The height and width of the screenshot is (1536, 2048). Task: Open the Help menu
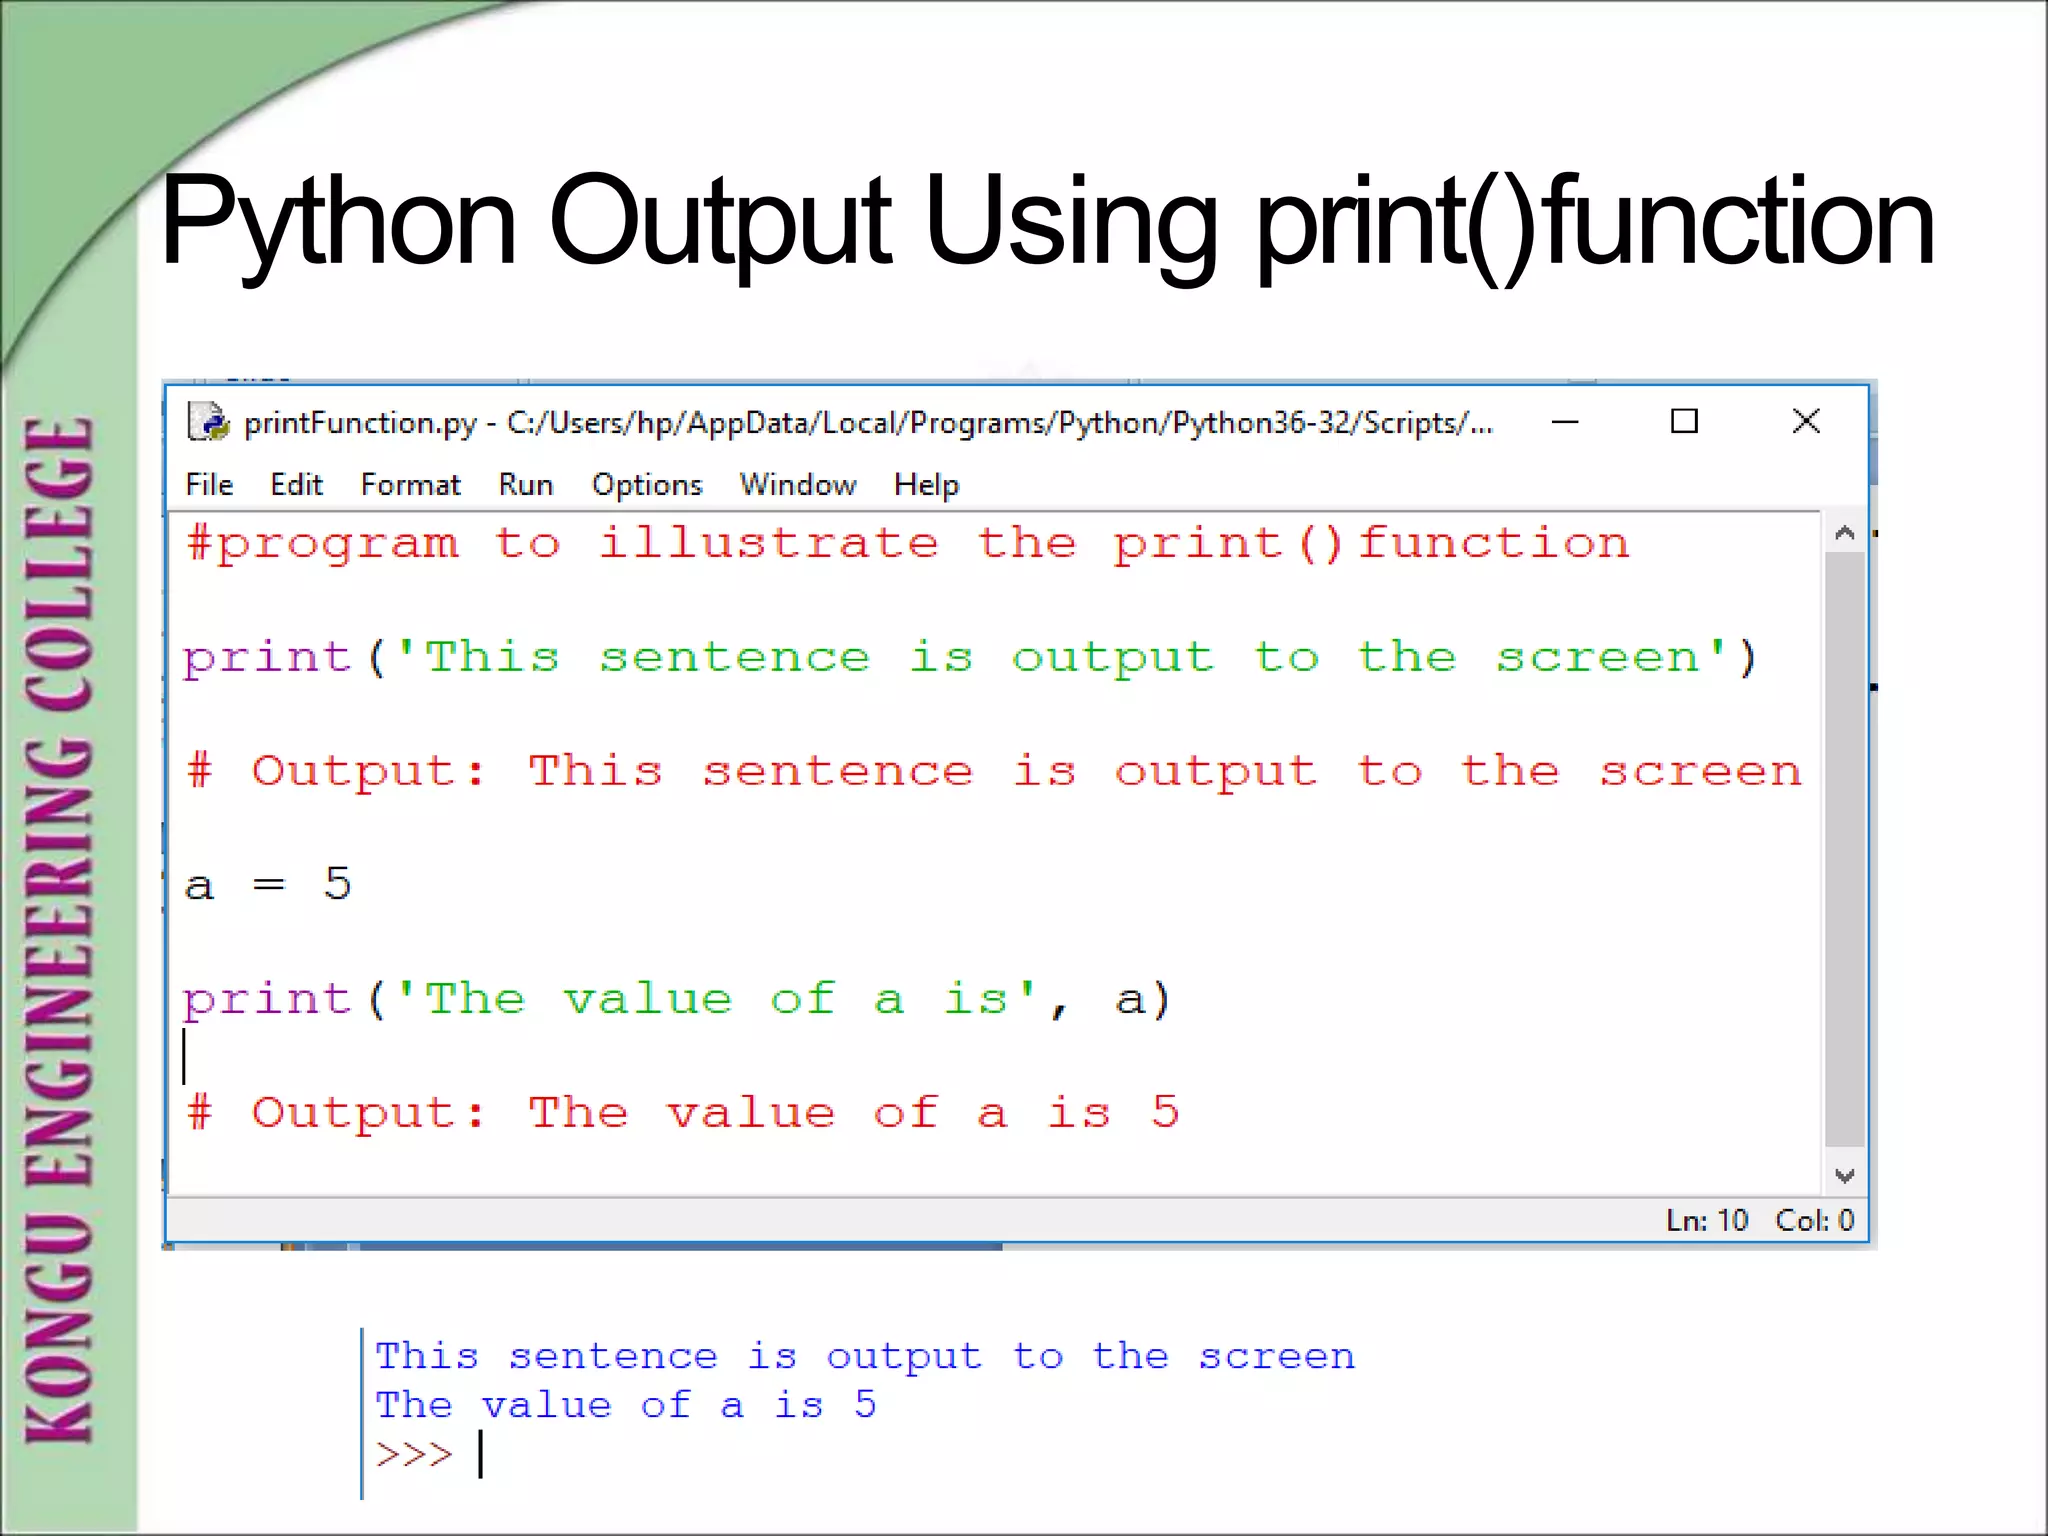[926, 485]
